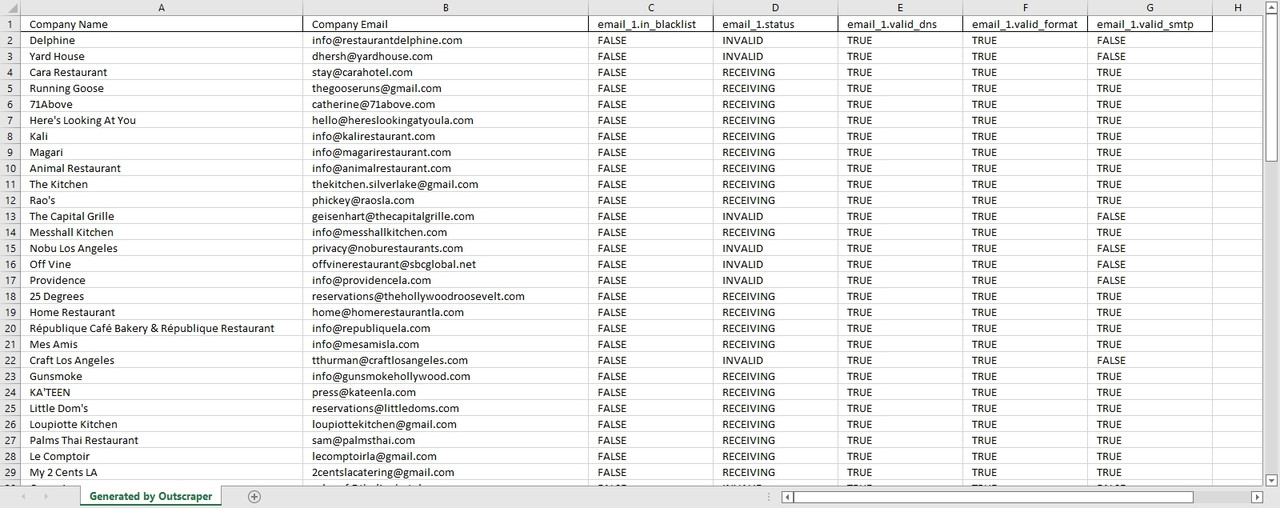Click horizontal scrollbar right arrow
This screenshot has height=508, width=1280.
(1257, 497)
